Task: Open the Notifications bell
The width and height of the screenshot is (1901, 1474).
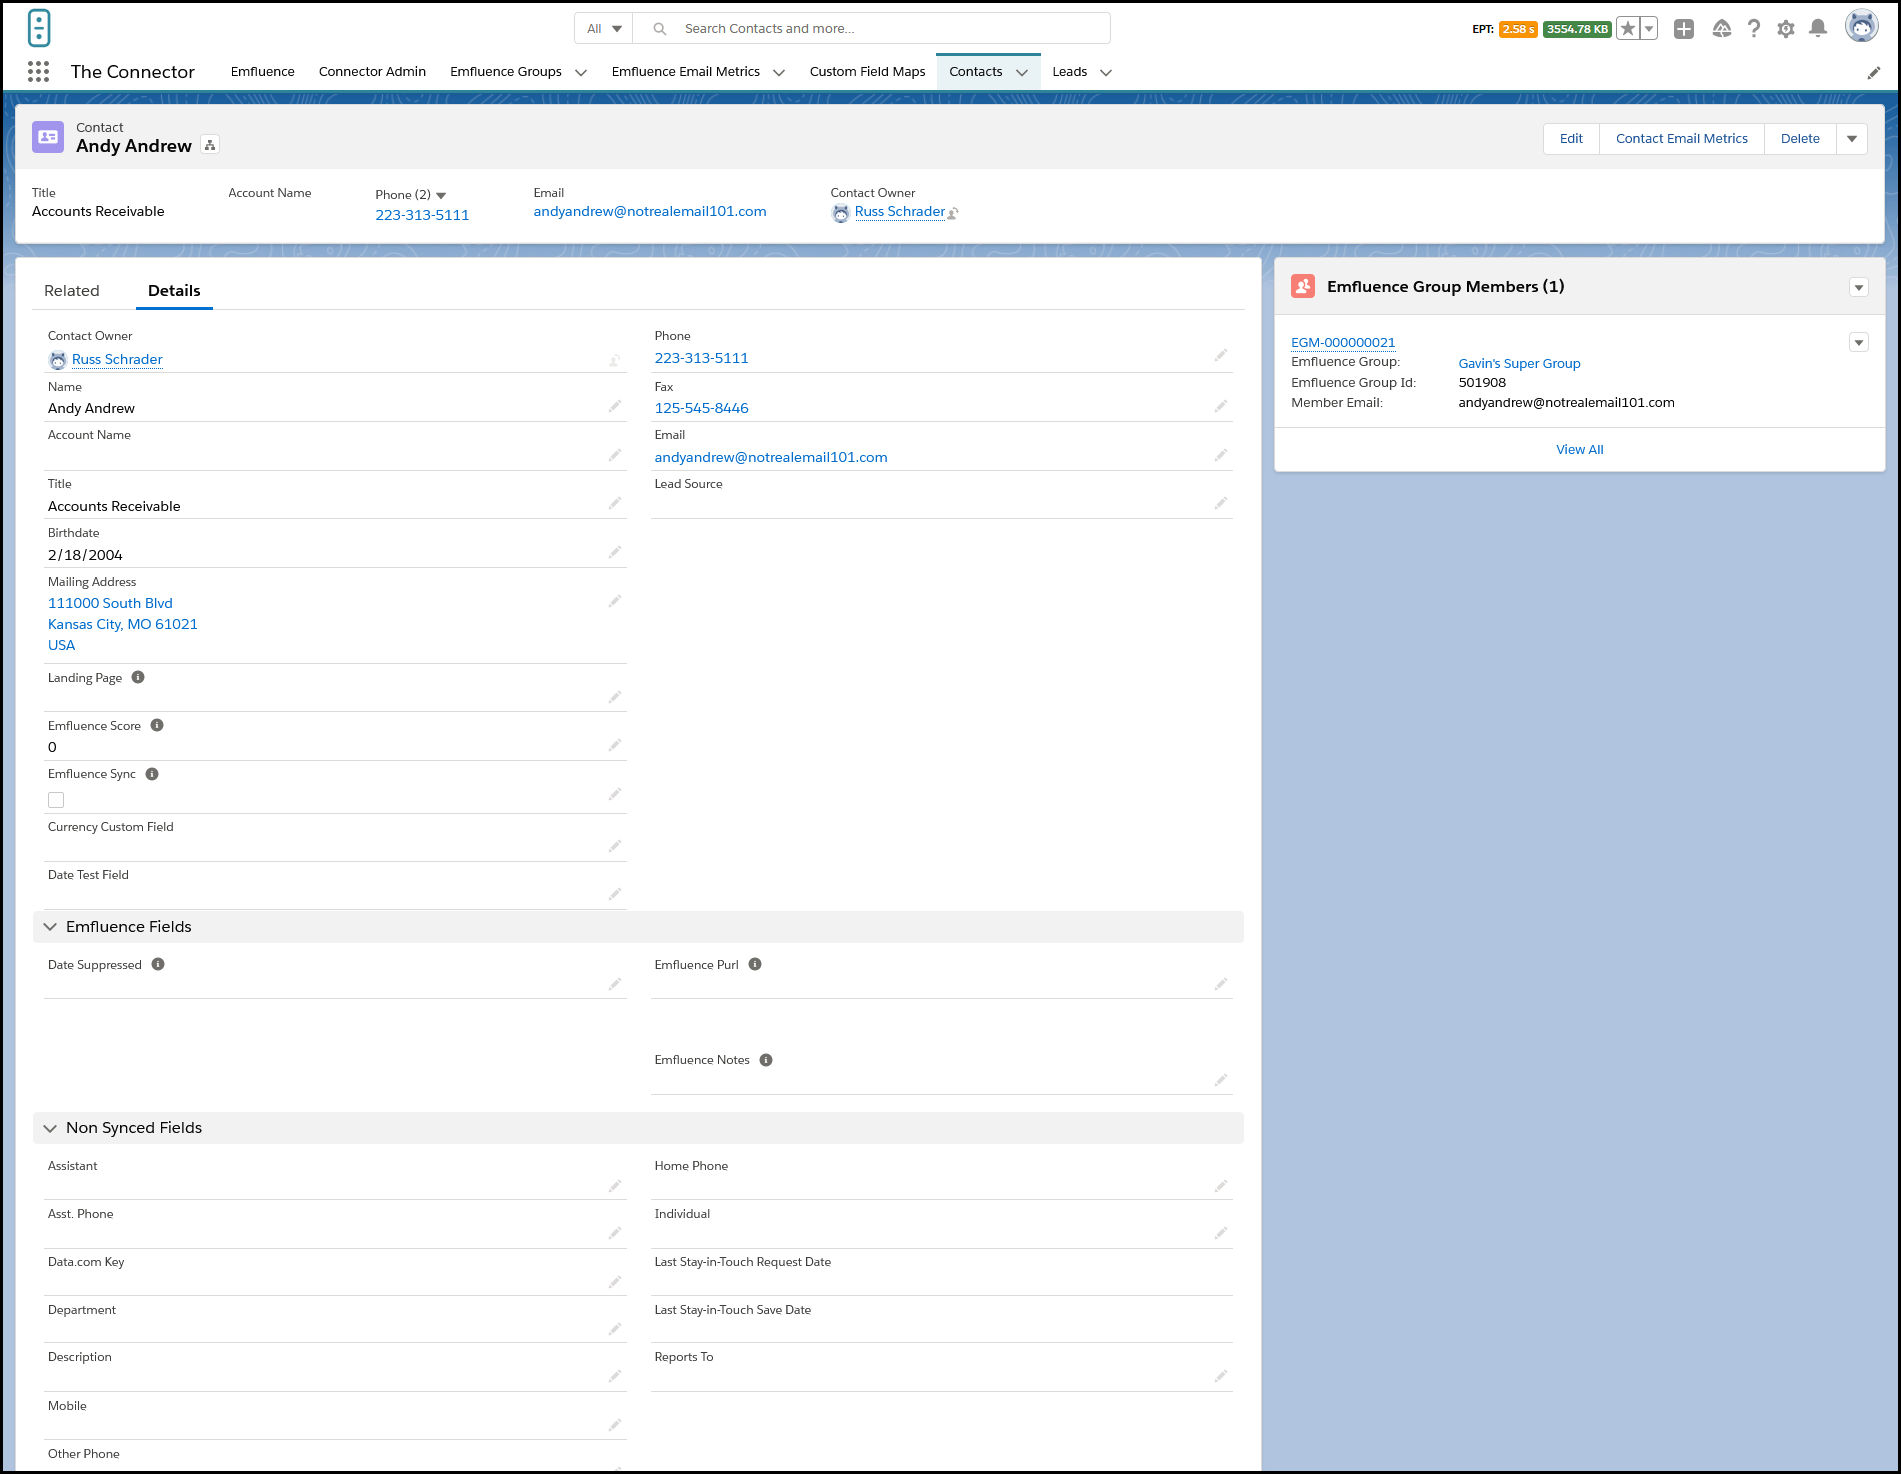Action: (x=1818, y=29)
